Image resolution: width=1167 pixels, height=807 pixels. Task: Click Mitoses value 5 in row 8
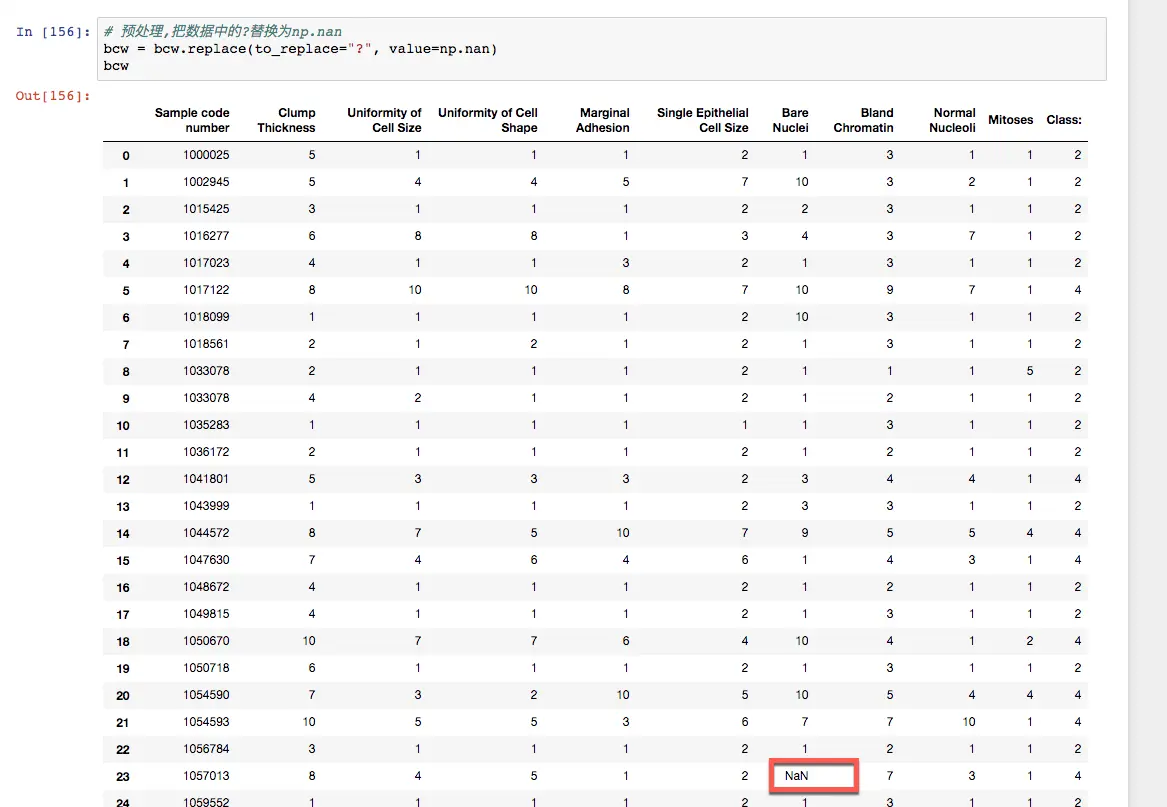coord(1030,371)
